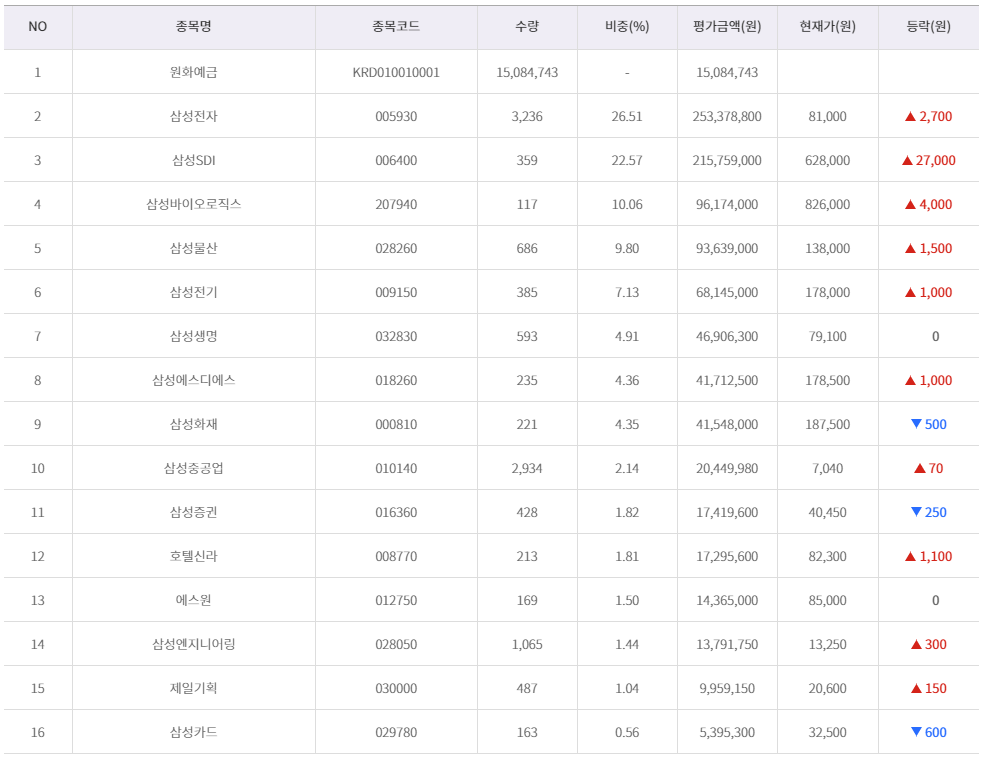Select the 삼성전자 stock name
984x763 pixels.
click(193, 116)
